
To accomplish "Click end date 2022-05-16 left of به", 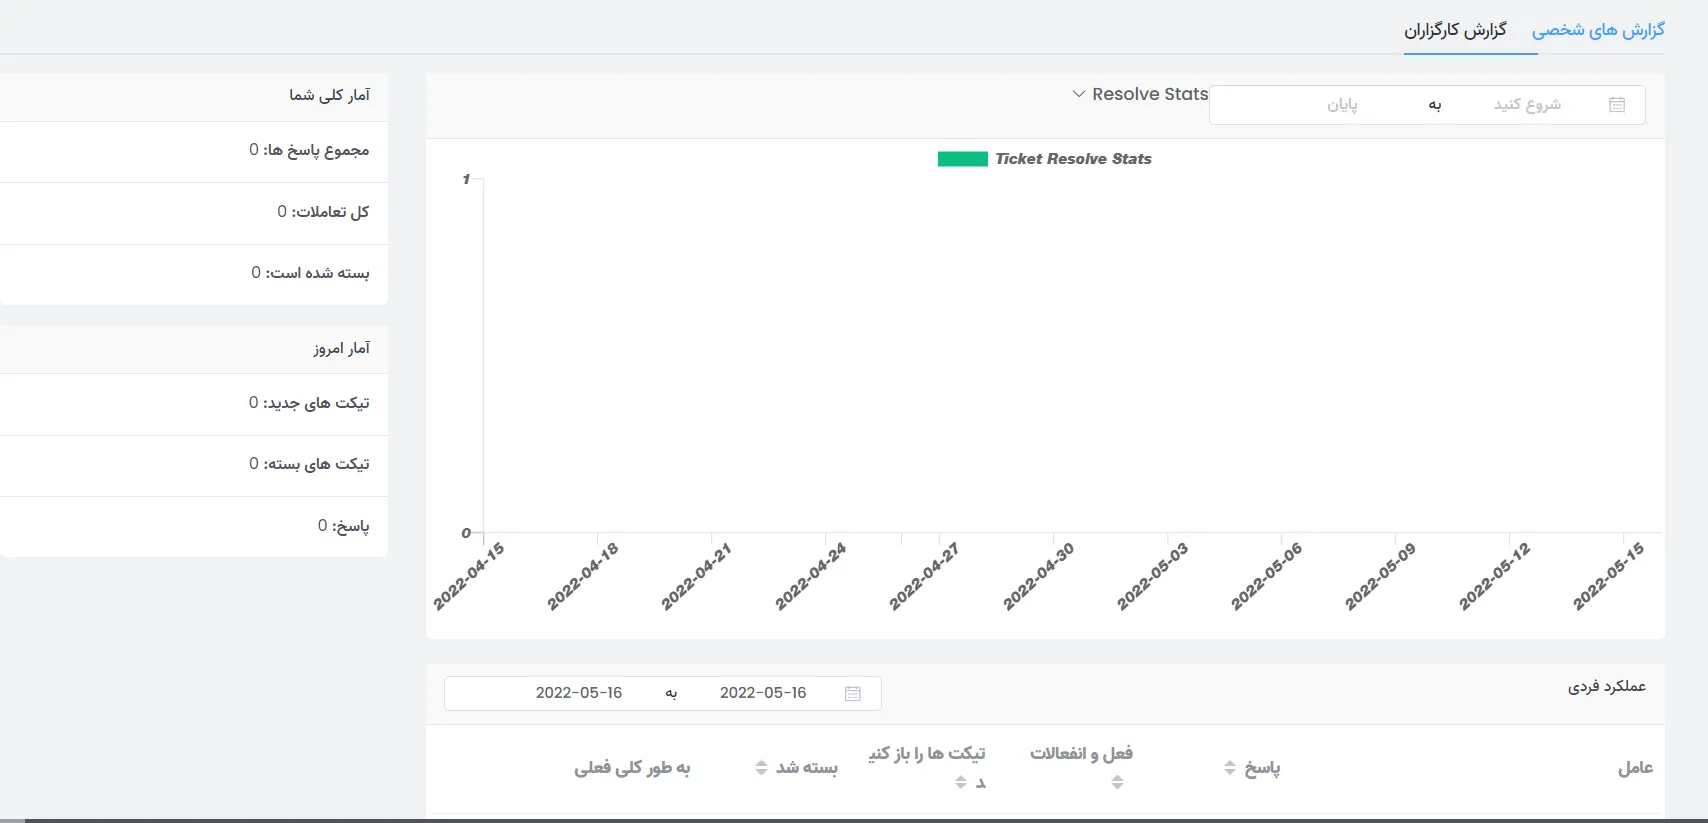I will coord(579,693).
